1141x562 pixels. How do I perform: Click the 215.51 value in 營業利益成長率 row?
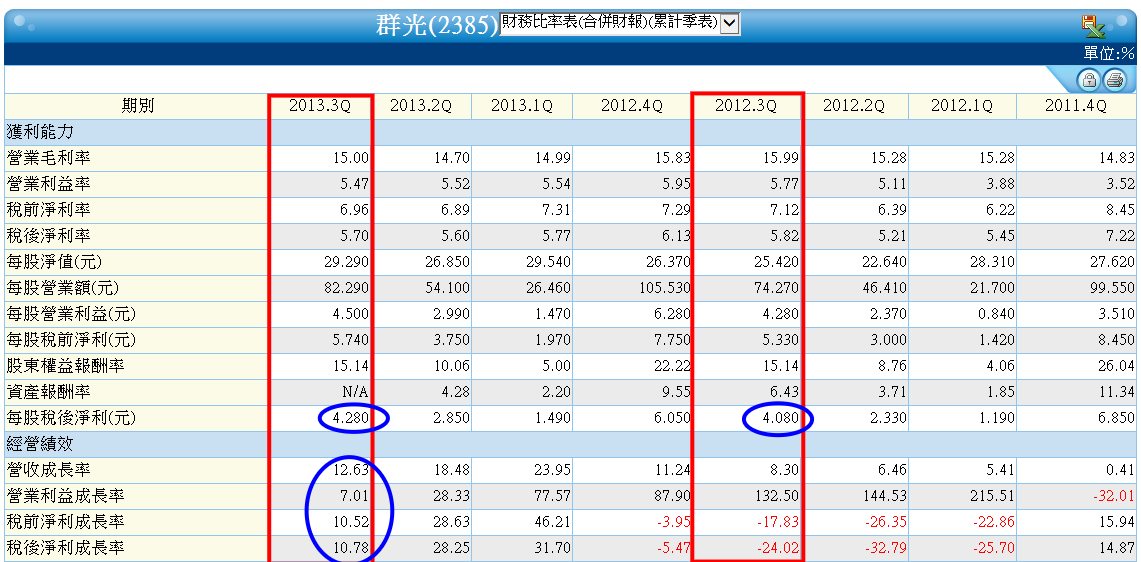coord(994,496)
